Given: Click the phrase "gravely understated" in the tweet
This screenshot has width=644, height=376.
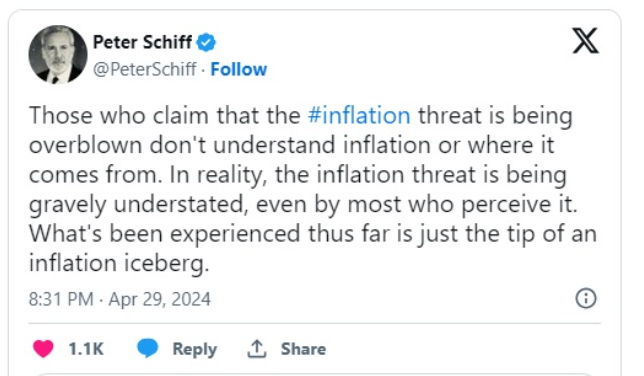Looking at the screenshot, I should (138, 204).
